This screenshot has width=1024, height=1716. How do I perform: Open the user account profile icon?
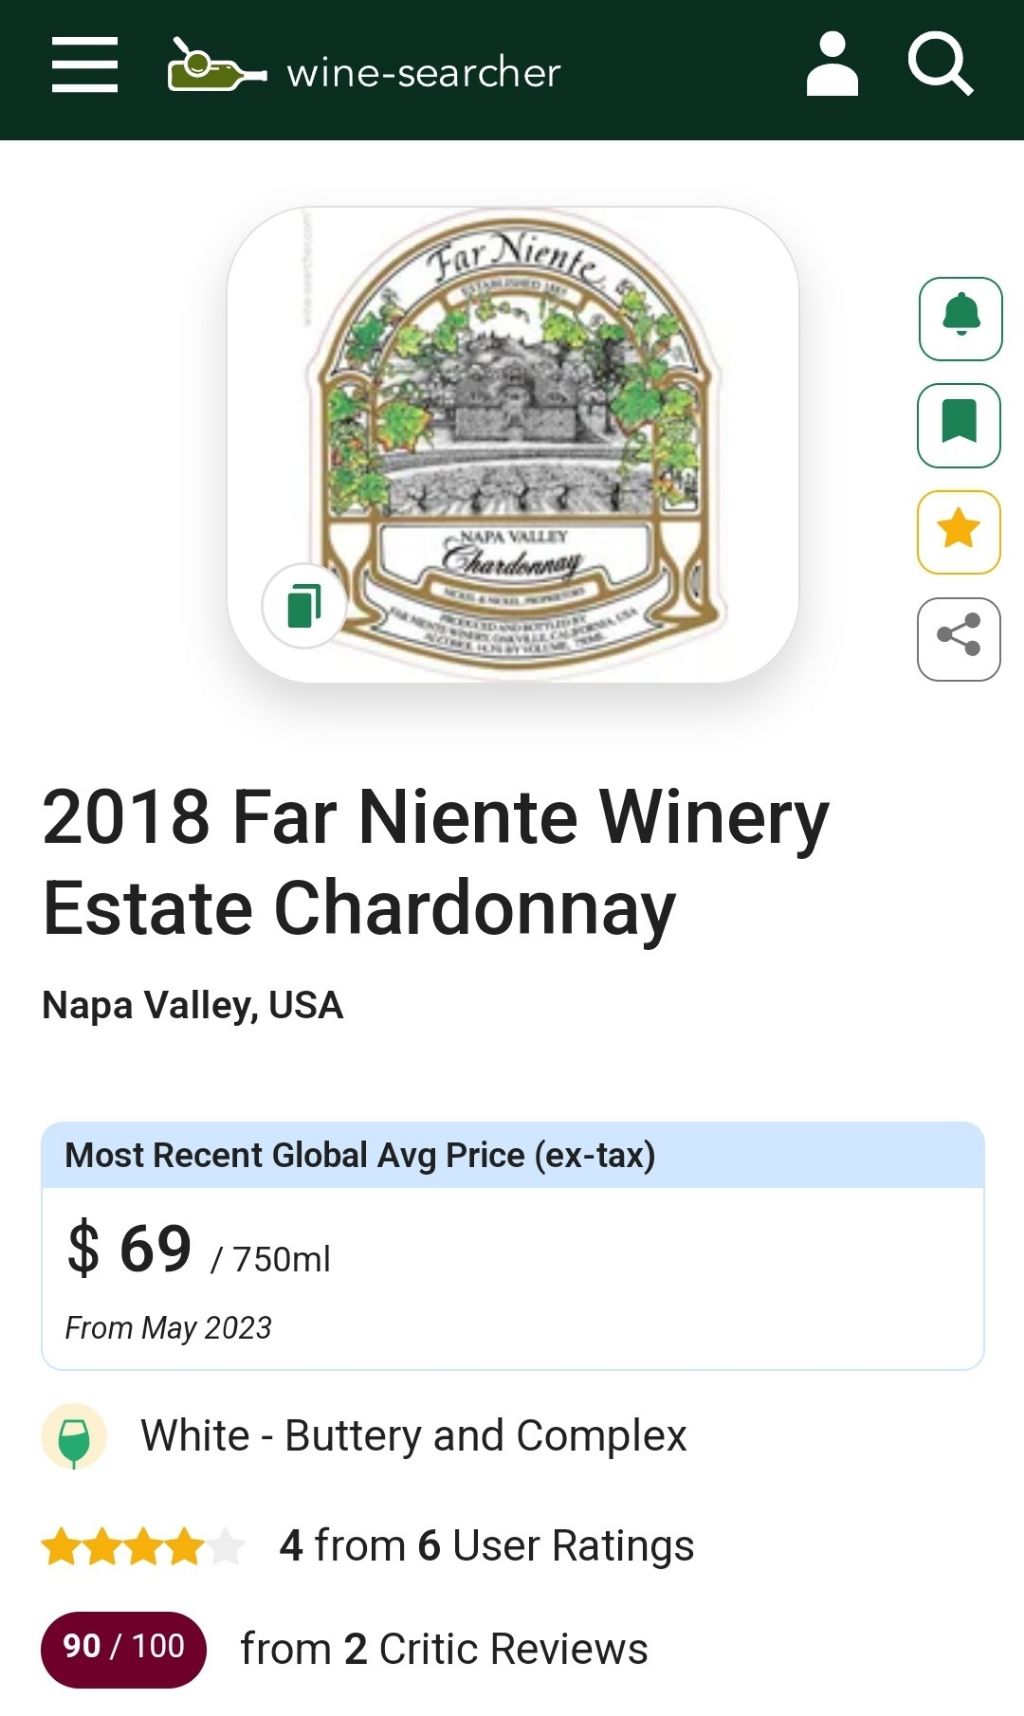pos(832,65)
